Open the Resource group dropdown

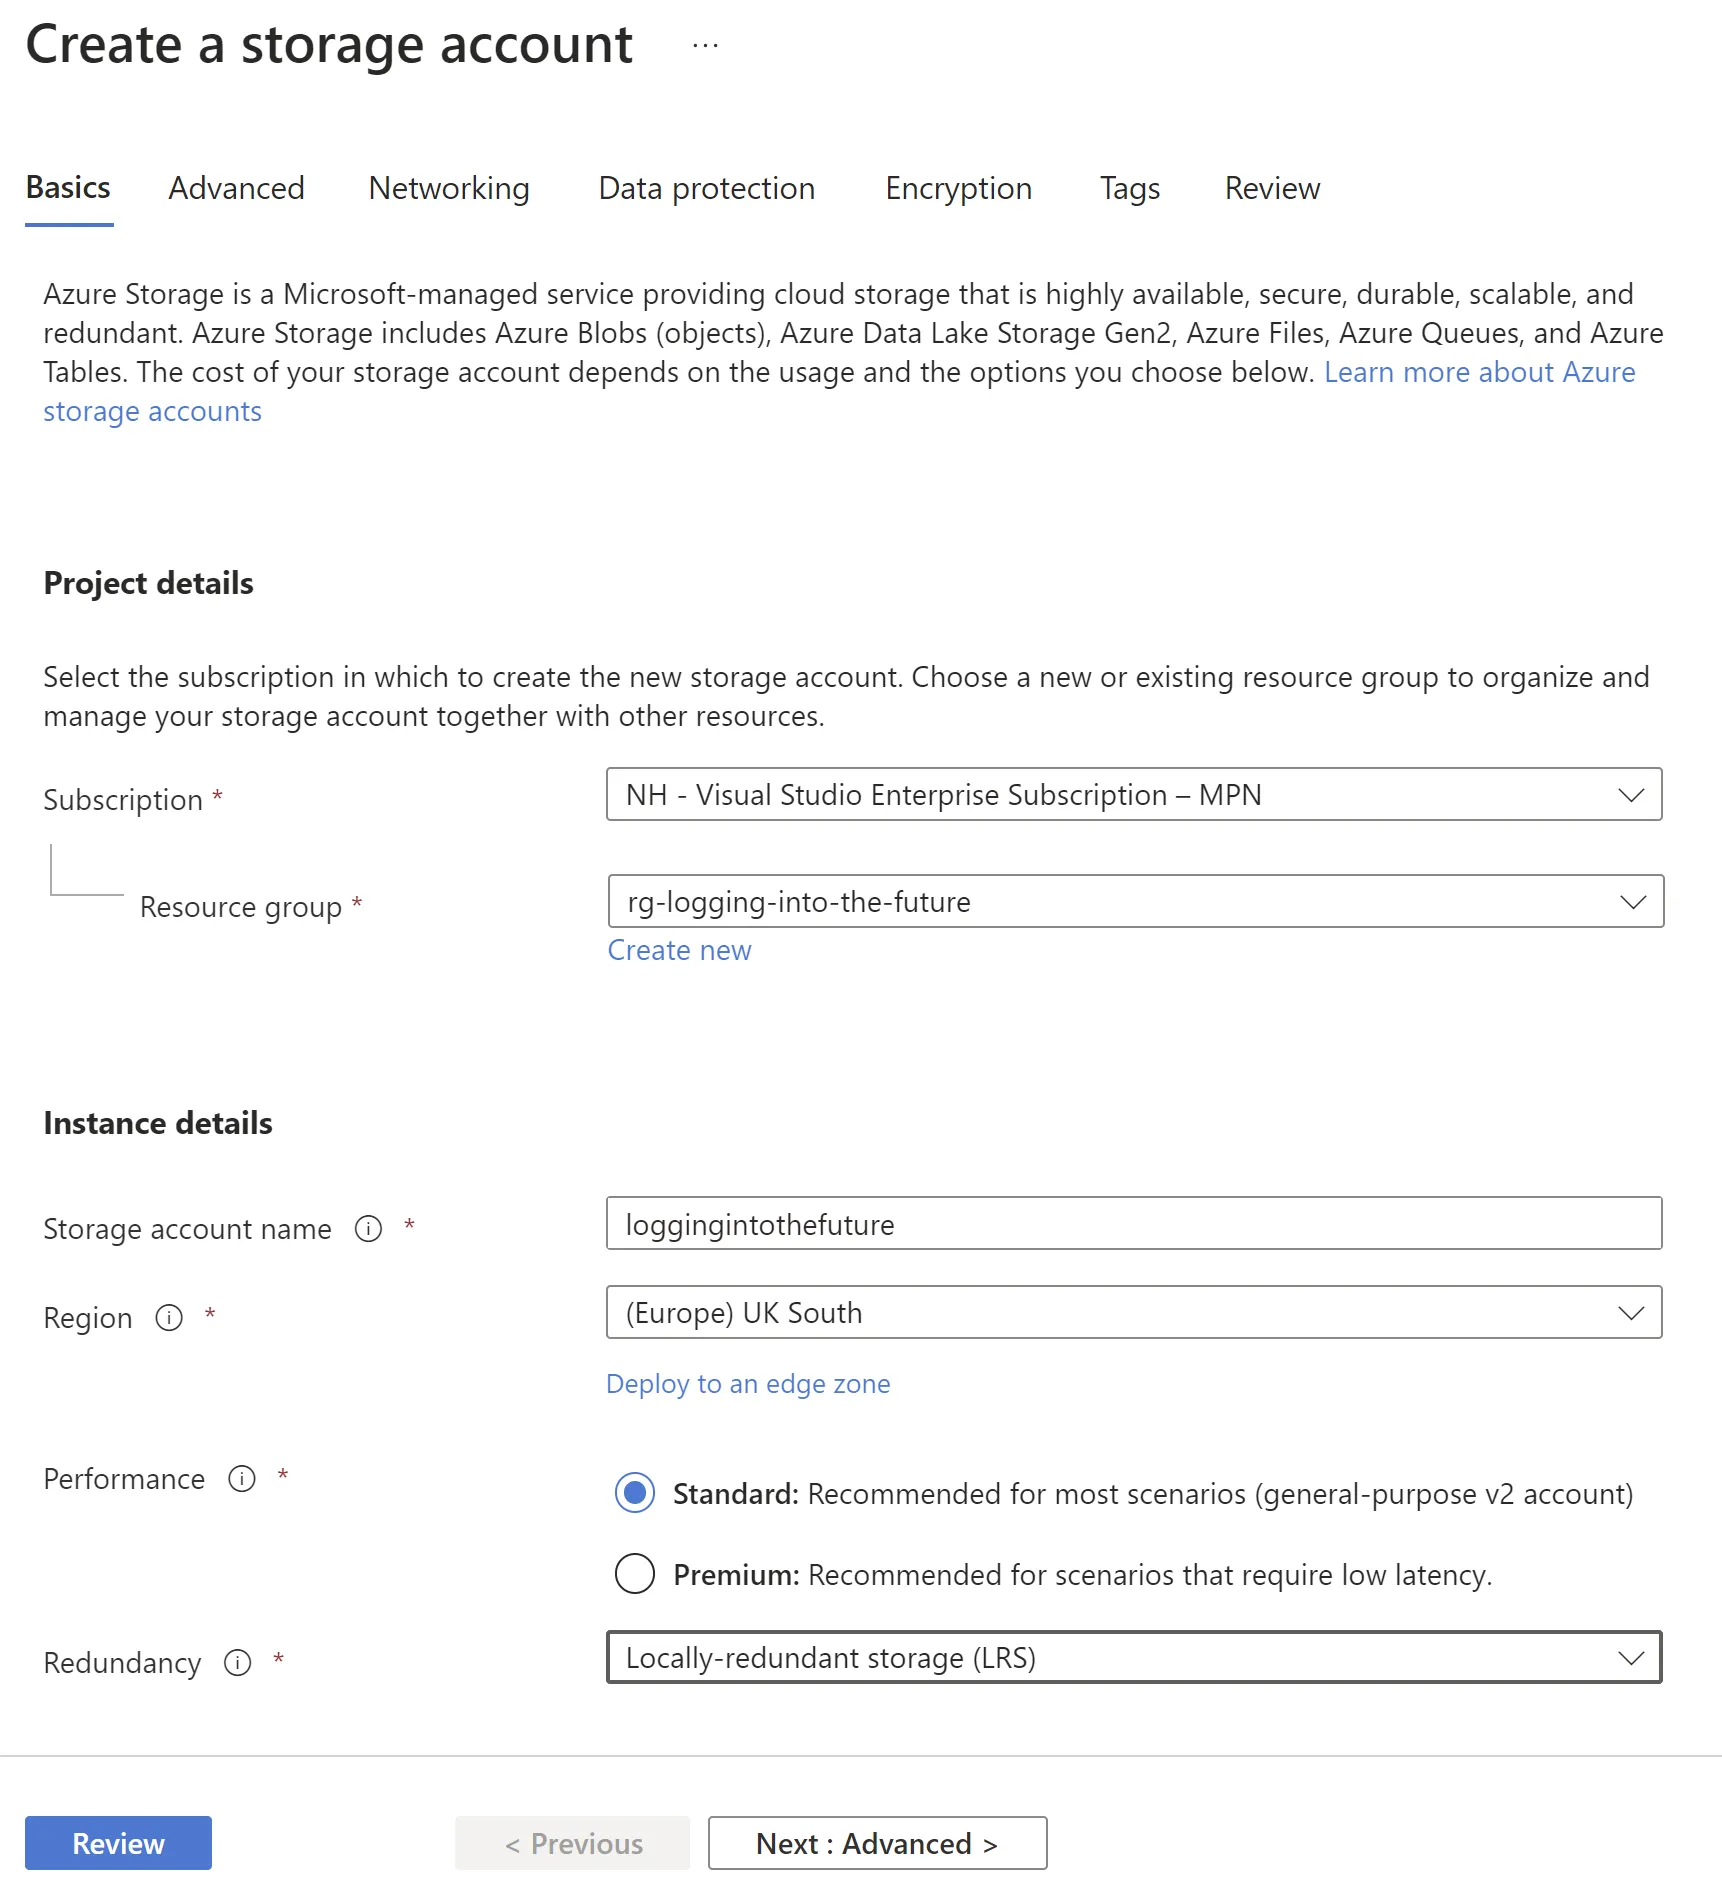point(1136,901)
